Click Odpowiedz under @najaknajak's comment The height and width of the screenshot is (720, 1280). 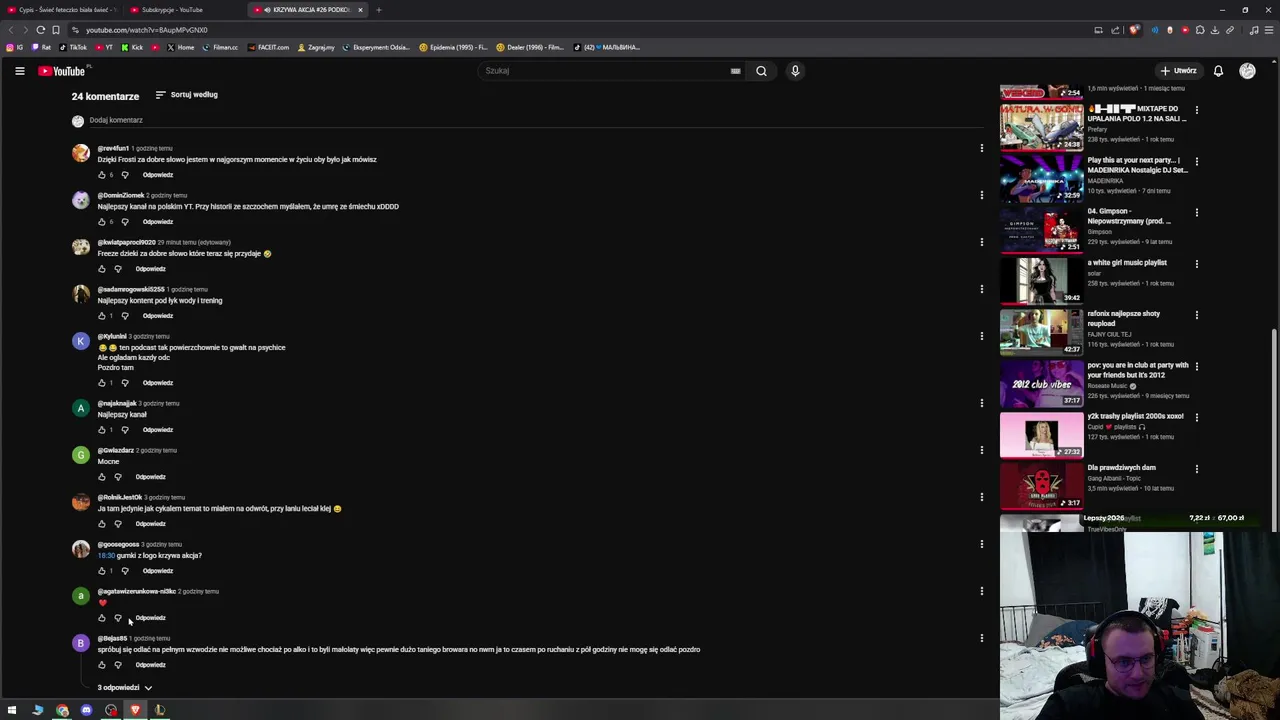click(x=157, y=430)
